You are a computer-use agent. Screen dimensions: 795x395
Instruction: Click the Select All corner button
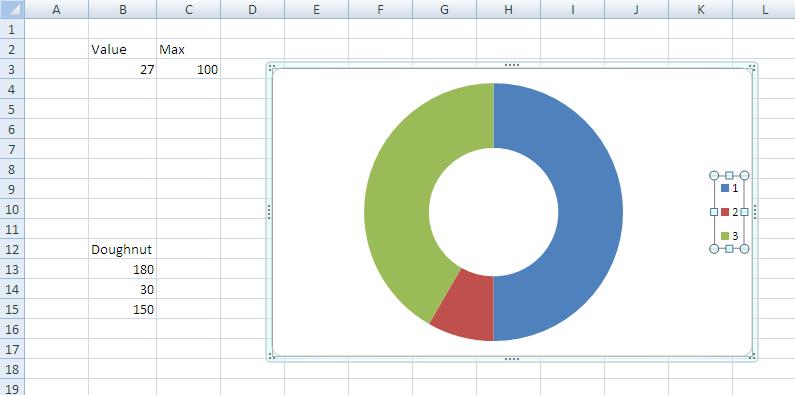12,9
